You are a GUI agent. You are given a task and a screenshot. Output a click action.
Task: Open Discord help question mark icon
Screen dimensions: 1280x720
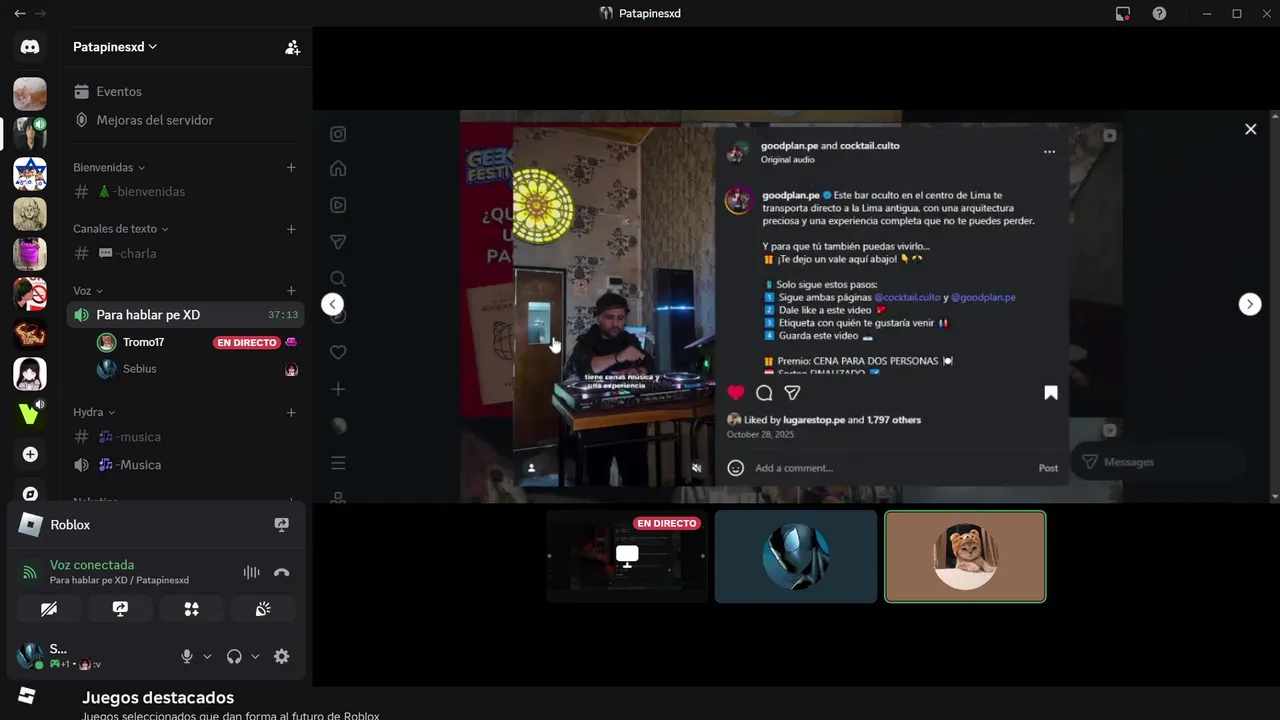(1159, 13)
